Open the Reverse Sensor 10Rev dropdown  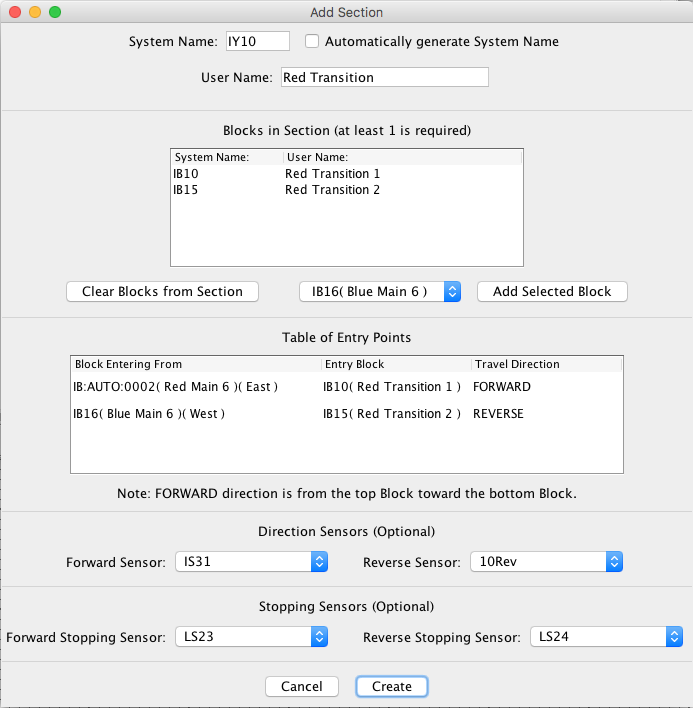(546, 562)
